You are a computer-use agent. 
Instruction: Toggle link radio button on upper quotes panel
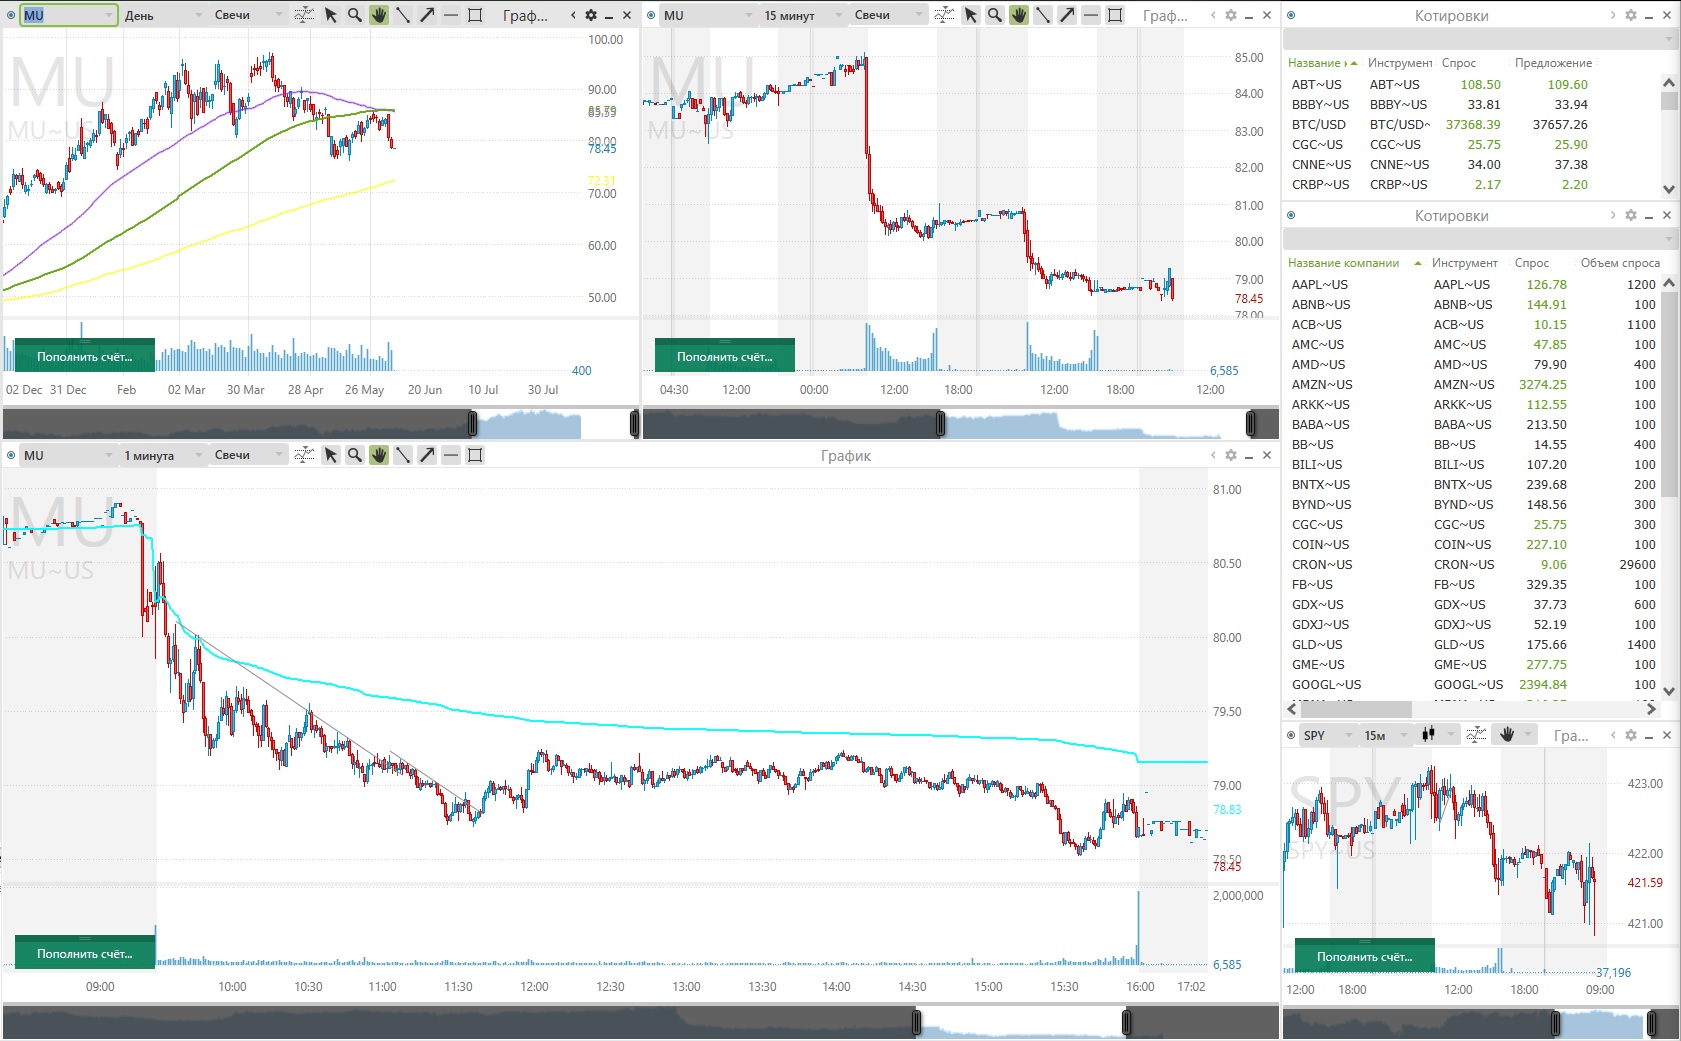point(1290,15)
